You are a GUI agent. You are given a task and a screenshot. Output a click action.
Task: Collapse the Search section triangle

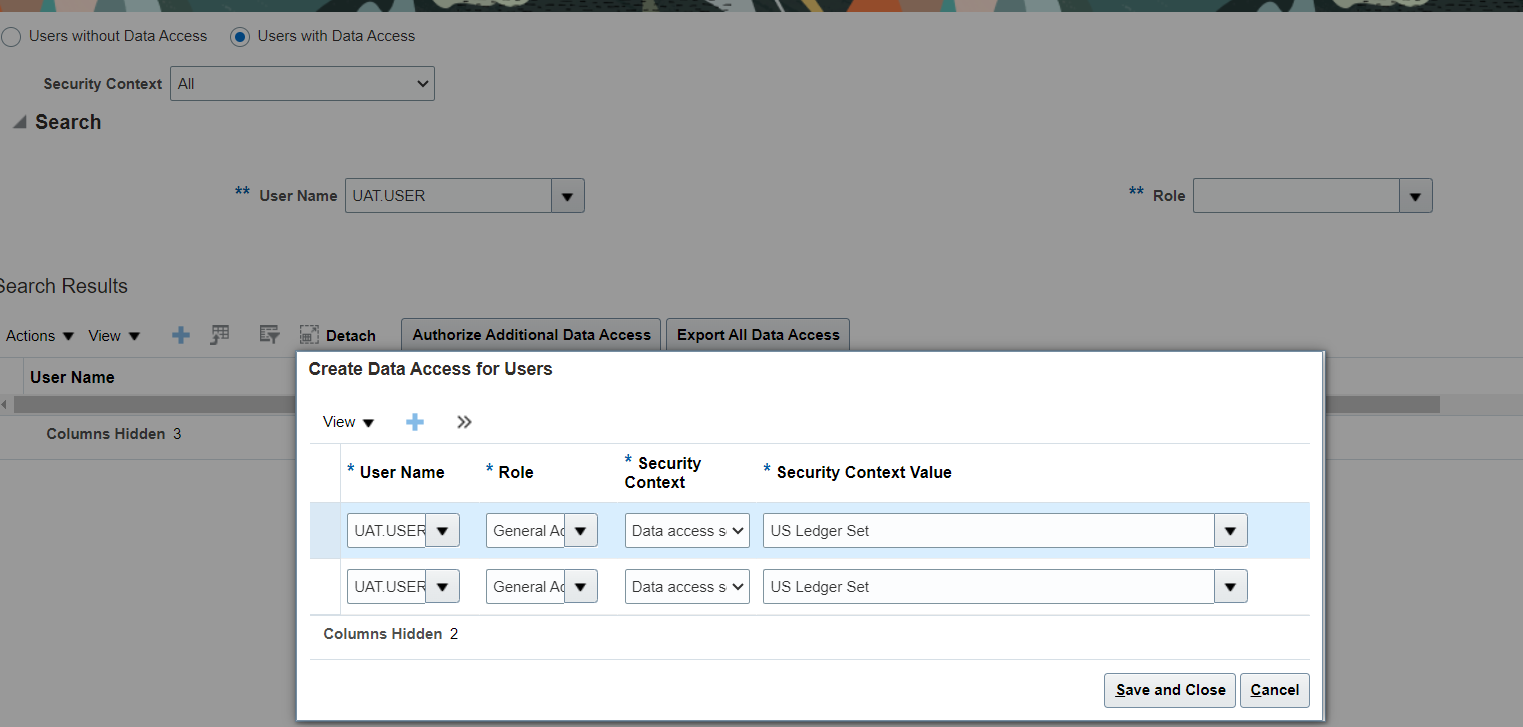19,122
